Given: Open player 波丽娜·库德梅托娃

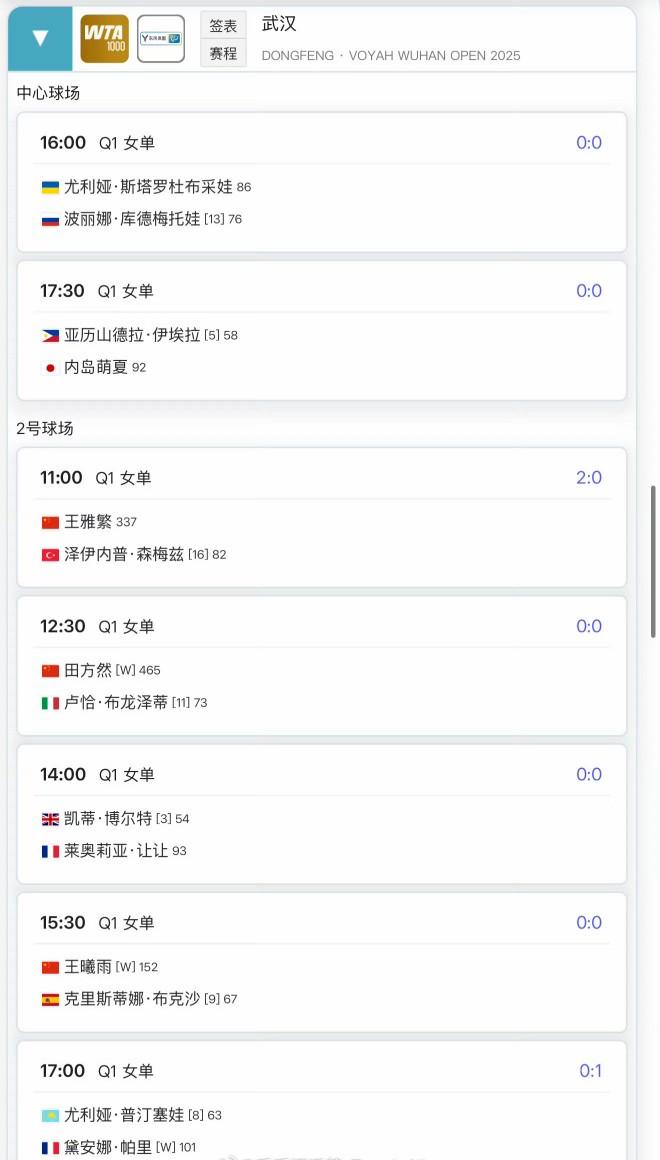Looking at the screenshot, I should pyautogui.click(x=132, y=219).
